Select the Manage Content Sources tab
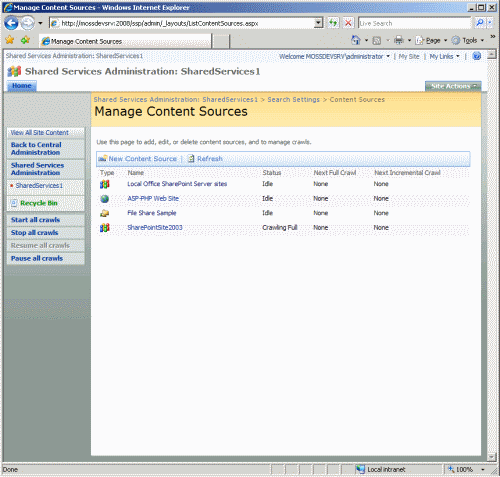The image size is (500, 477). [x=125, y=41]
